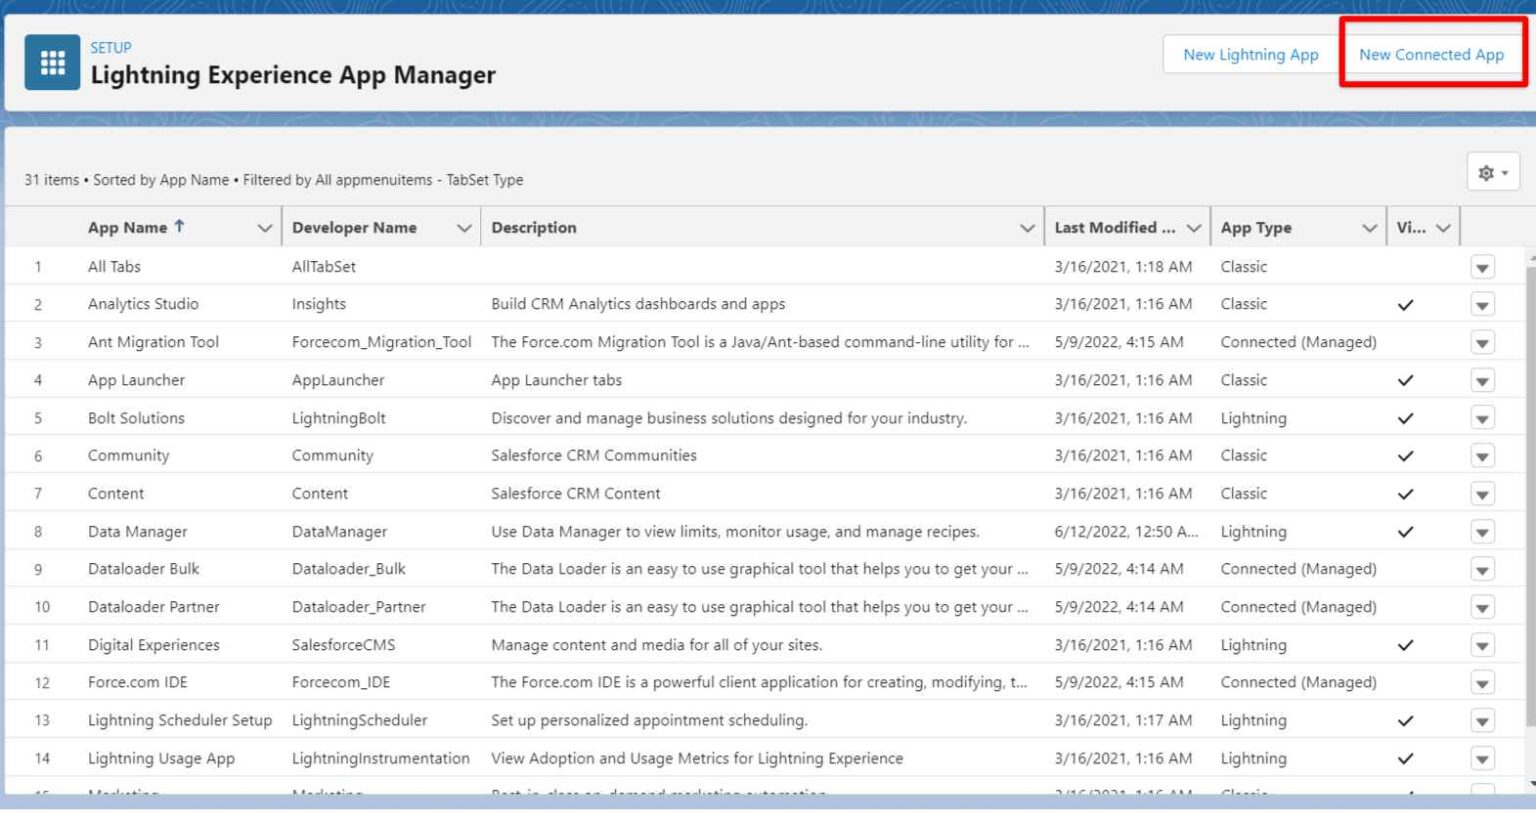Open row actions for Data Manager

point(1482,532)
